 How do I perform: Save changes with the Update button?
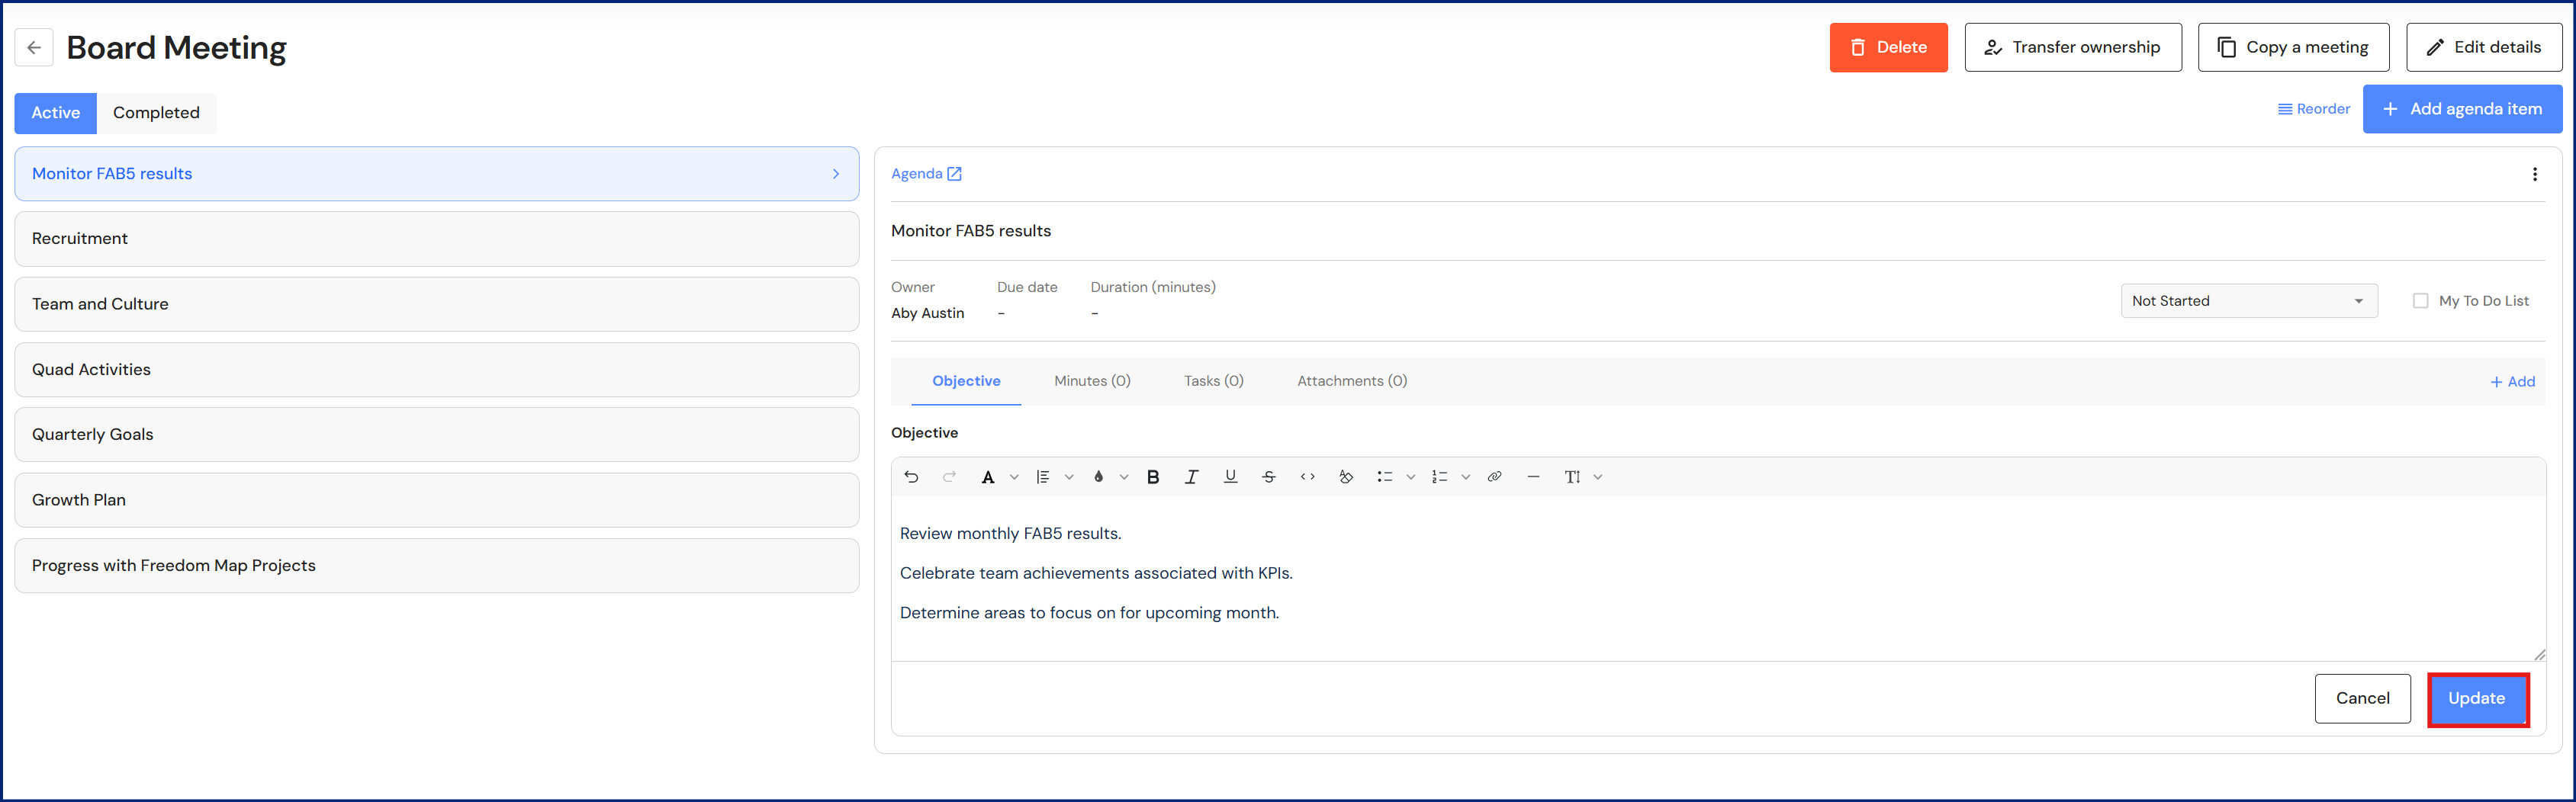click(2477, 698)
